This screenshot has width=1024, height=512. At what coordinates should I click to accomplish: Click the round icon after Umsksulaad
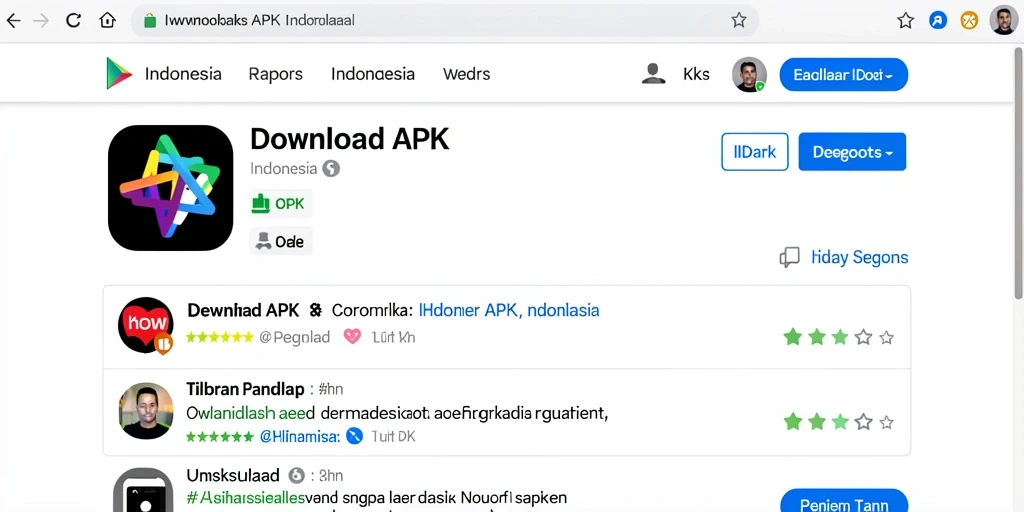[296, 475]
